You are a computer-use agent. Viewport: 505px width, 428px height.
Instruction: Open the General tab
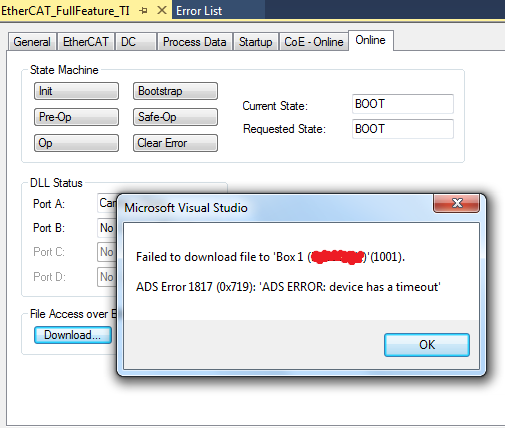(x=32, y=42)
